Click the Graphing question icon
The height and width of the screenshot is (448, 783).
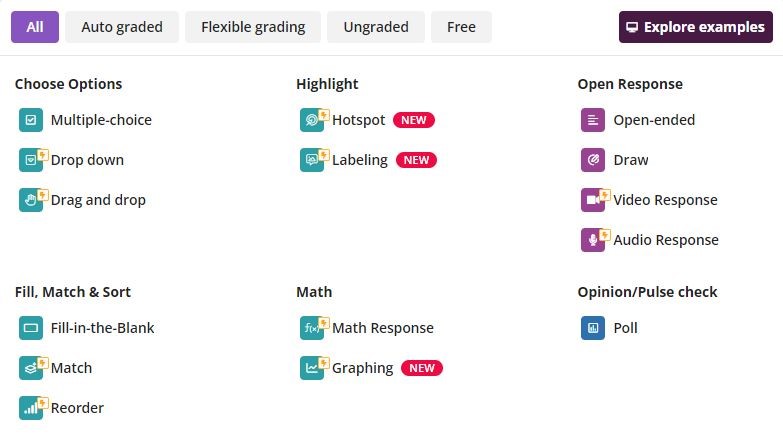pos(312,368)
